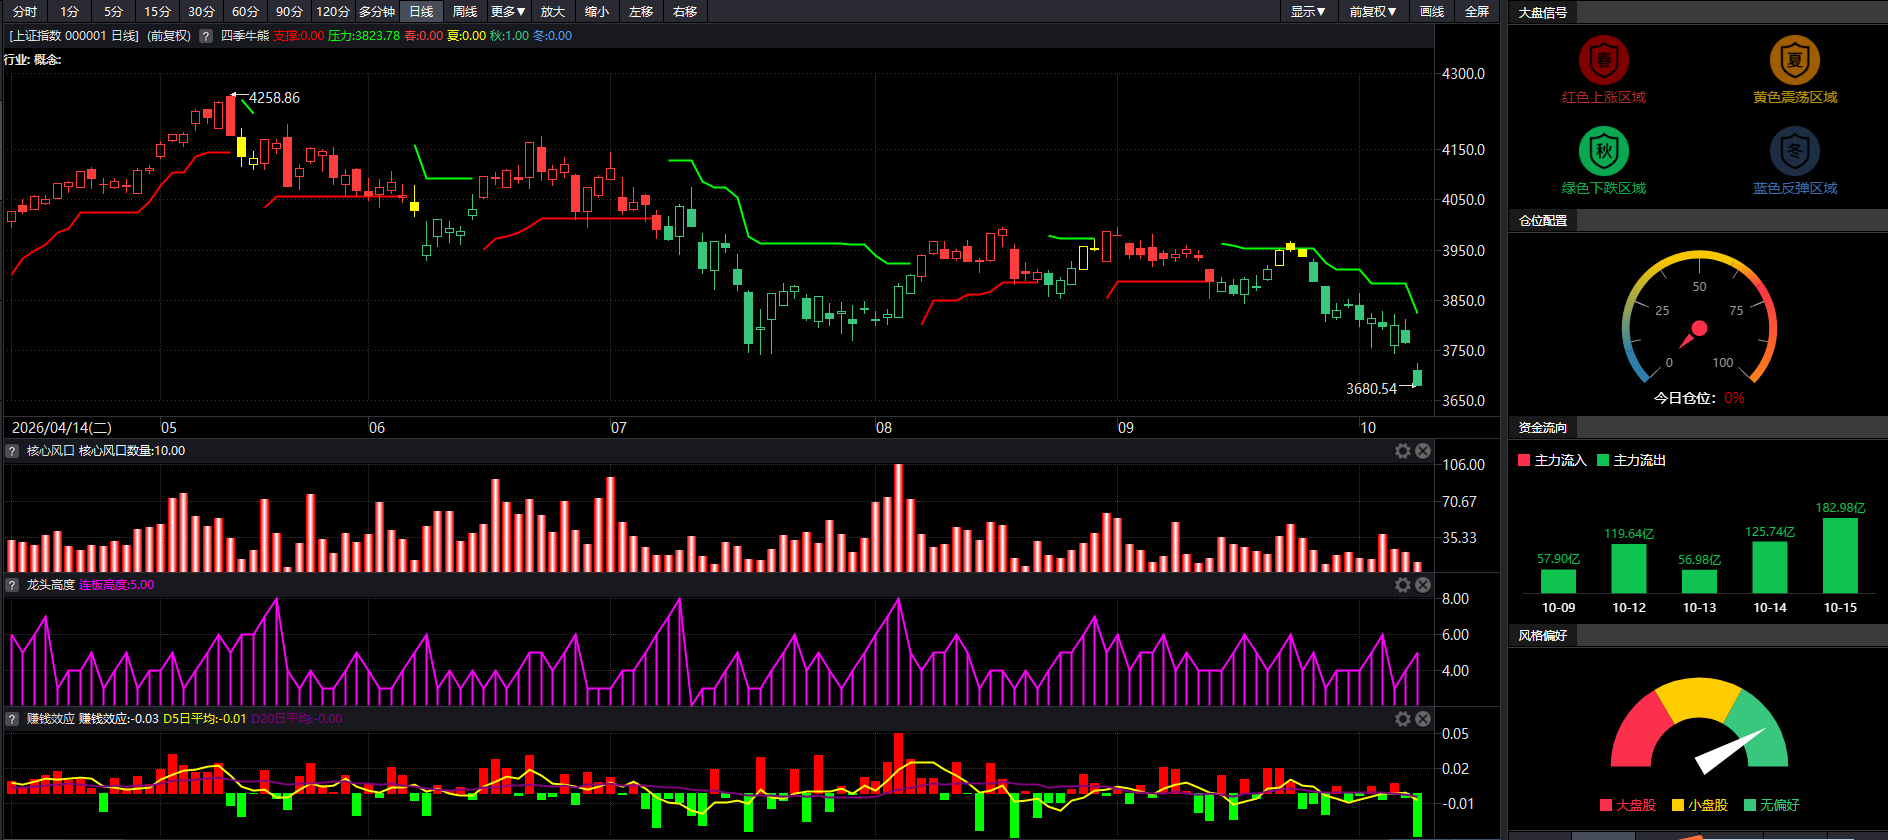This screenshot has height=840, width=1888.
Task: Expand the 更多 periods dropdown
Action: coord(508,11)
